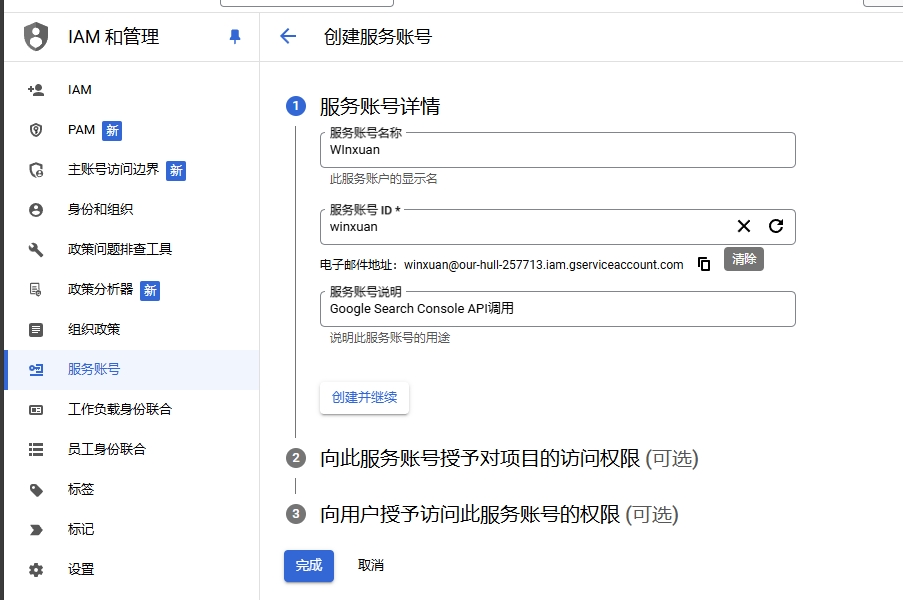Copy the service account email address
The height and width of the screenshot is (600, 903).
tap(704, 265)
